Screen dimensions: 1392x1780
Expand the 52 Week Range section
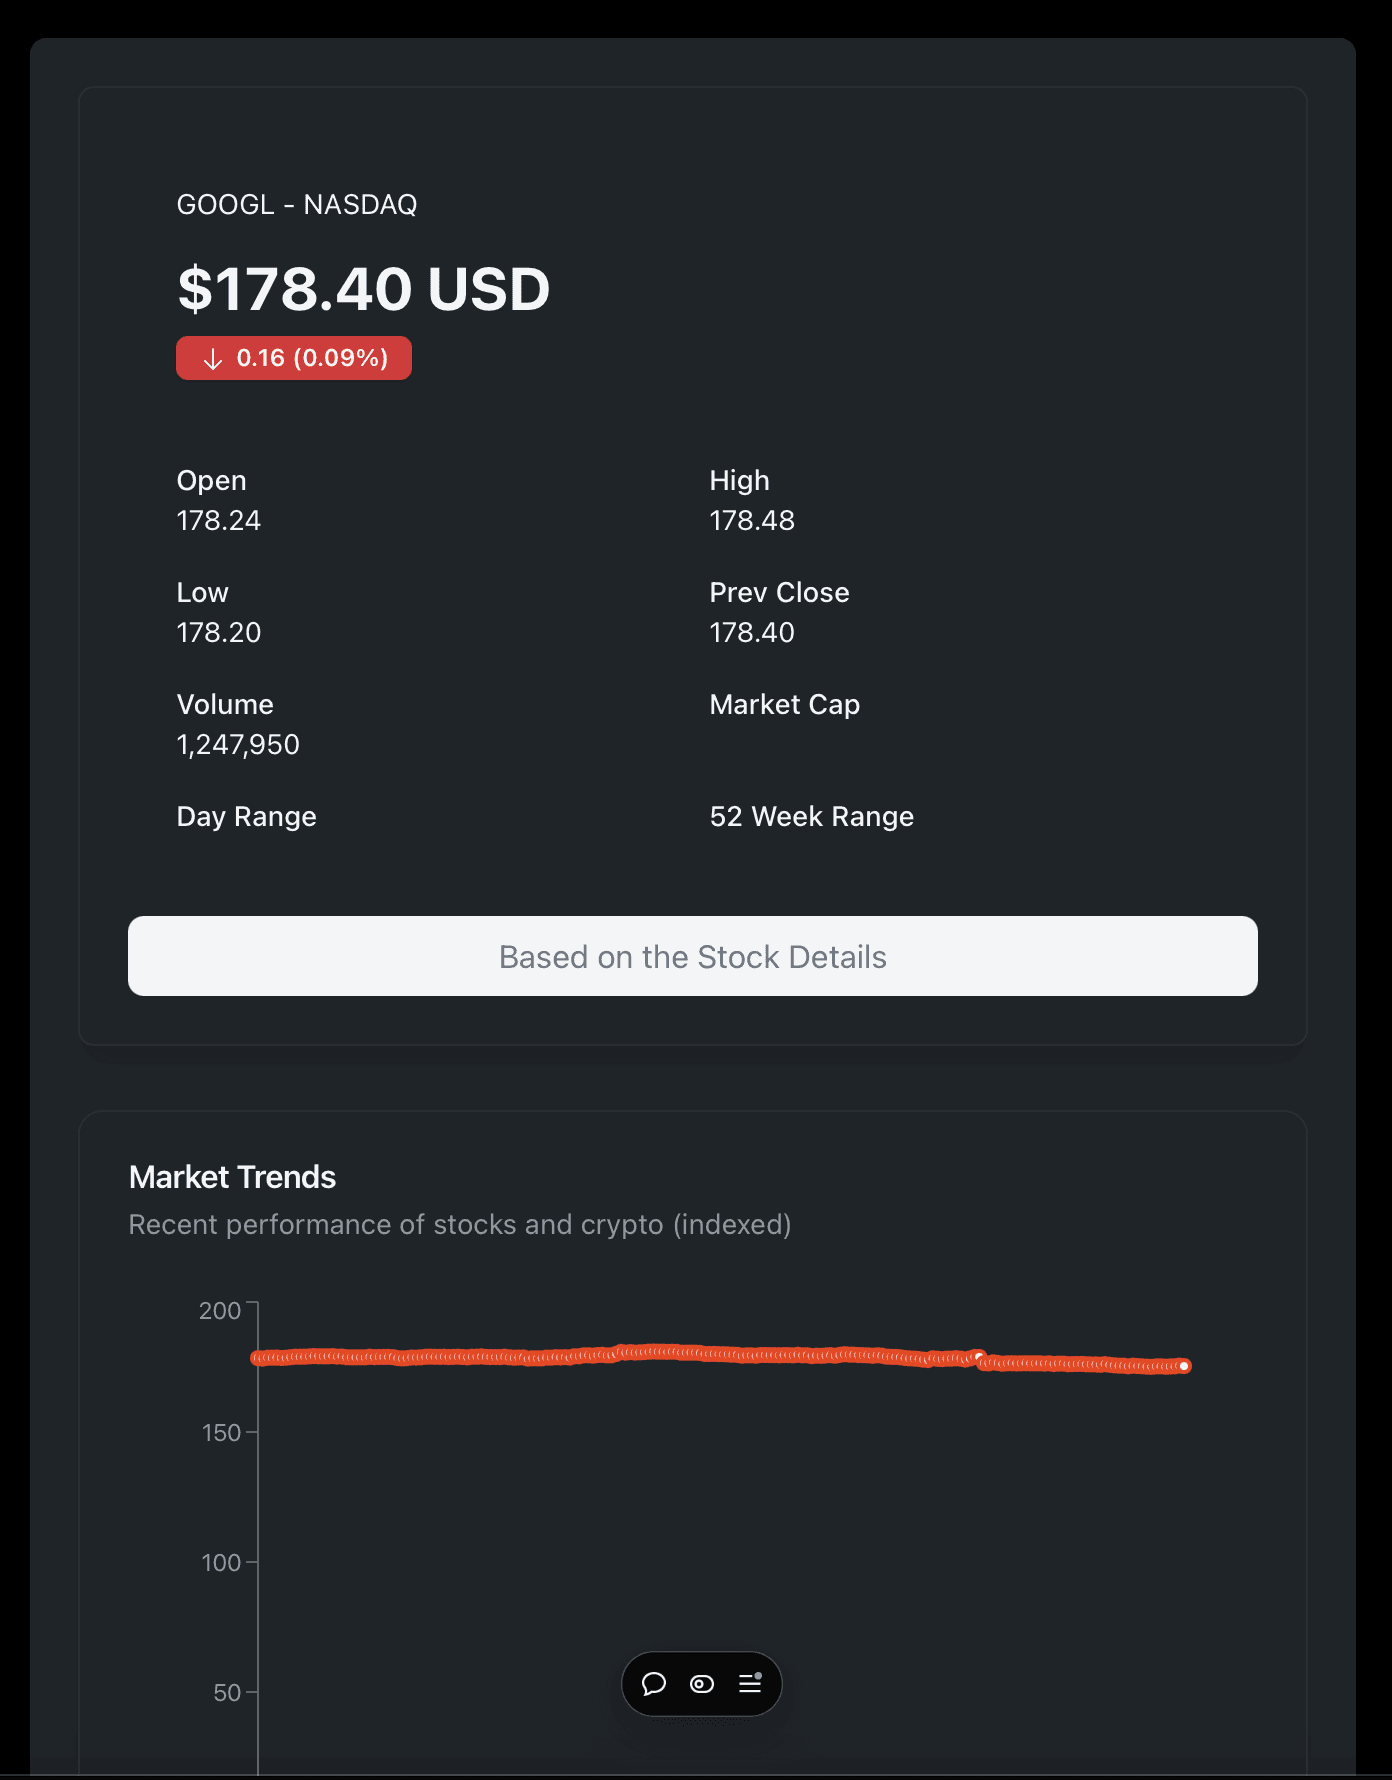tap(811, 817)
